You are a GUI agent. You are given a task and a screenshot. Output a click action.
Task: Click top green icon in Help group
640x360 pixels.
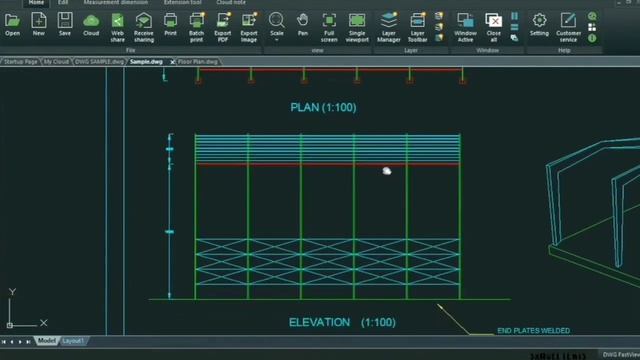coord(592,16)
